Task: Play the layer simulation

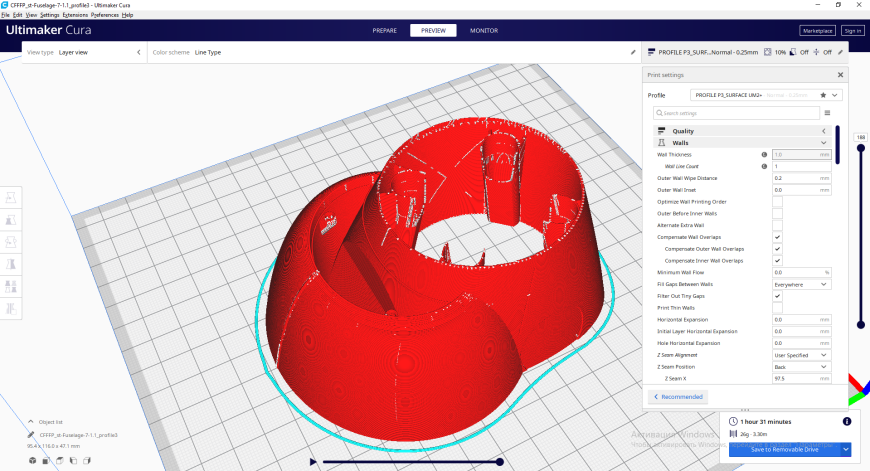Action: (313, 462)
